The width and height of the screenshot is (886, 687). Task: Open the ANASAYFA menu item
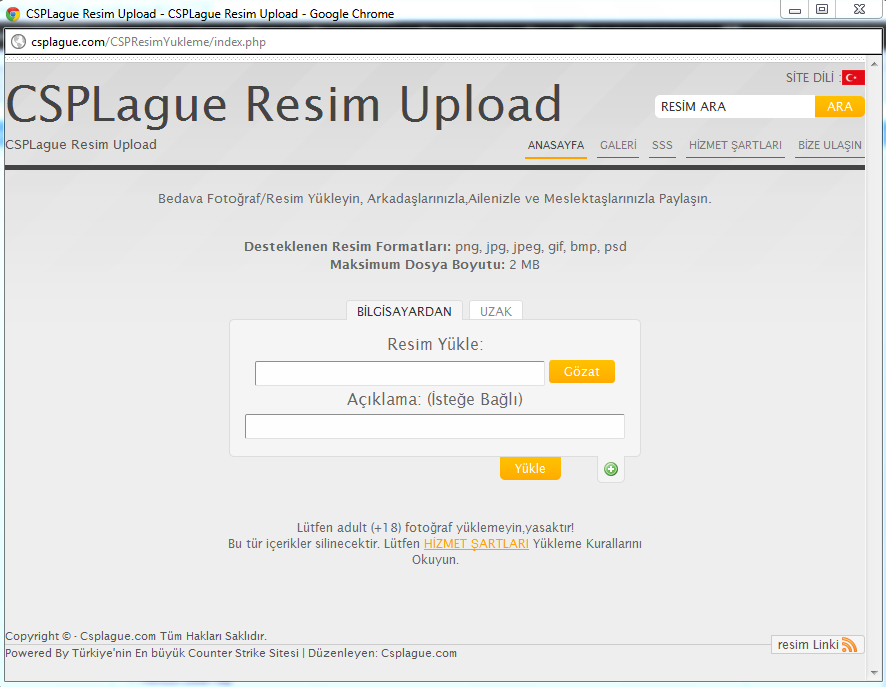pos(555,145)
